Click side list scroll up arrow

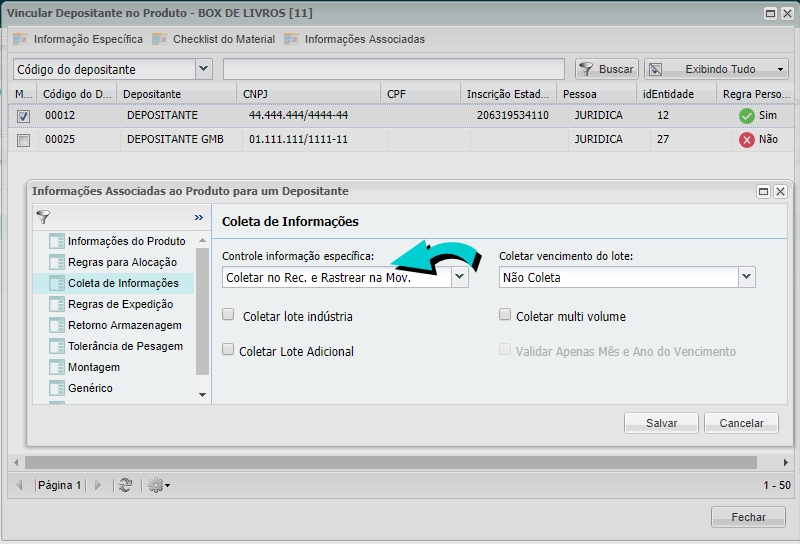[x=203, y=240]
